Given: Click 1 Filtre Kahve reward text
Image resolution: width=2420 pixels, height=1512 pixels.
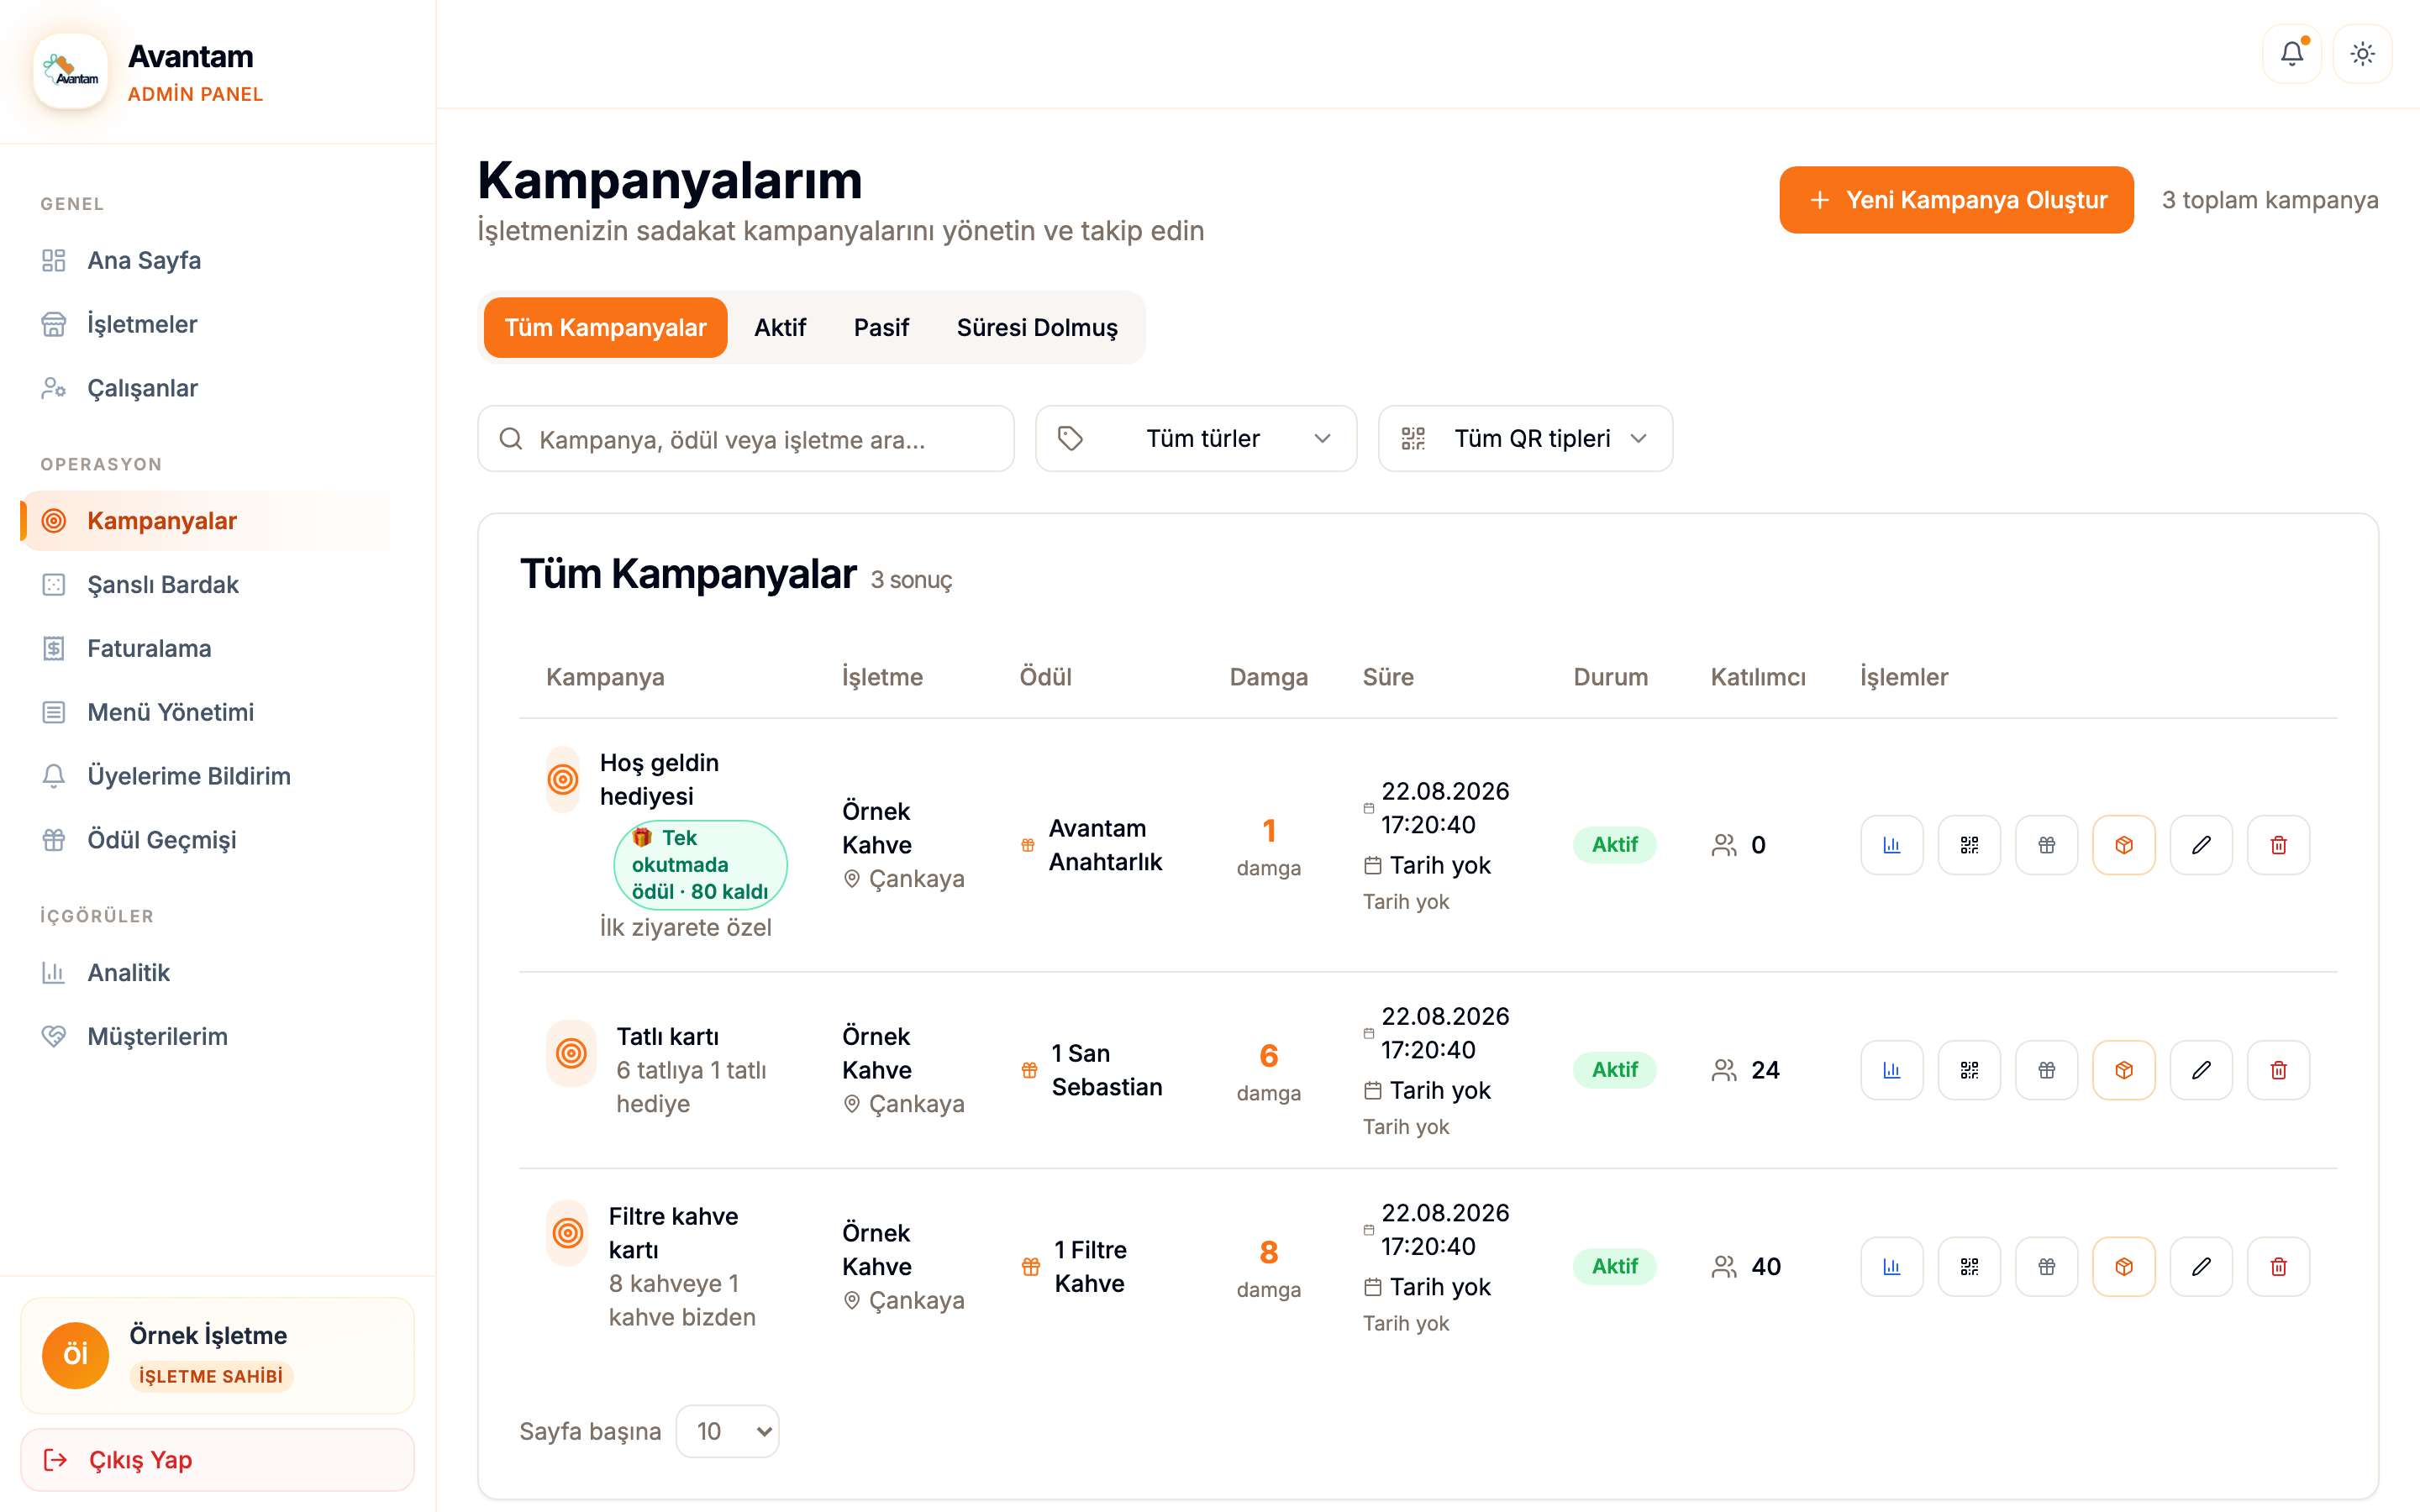Looking at the screenshot, I should coord(1090,1267).
